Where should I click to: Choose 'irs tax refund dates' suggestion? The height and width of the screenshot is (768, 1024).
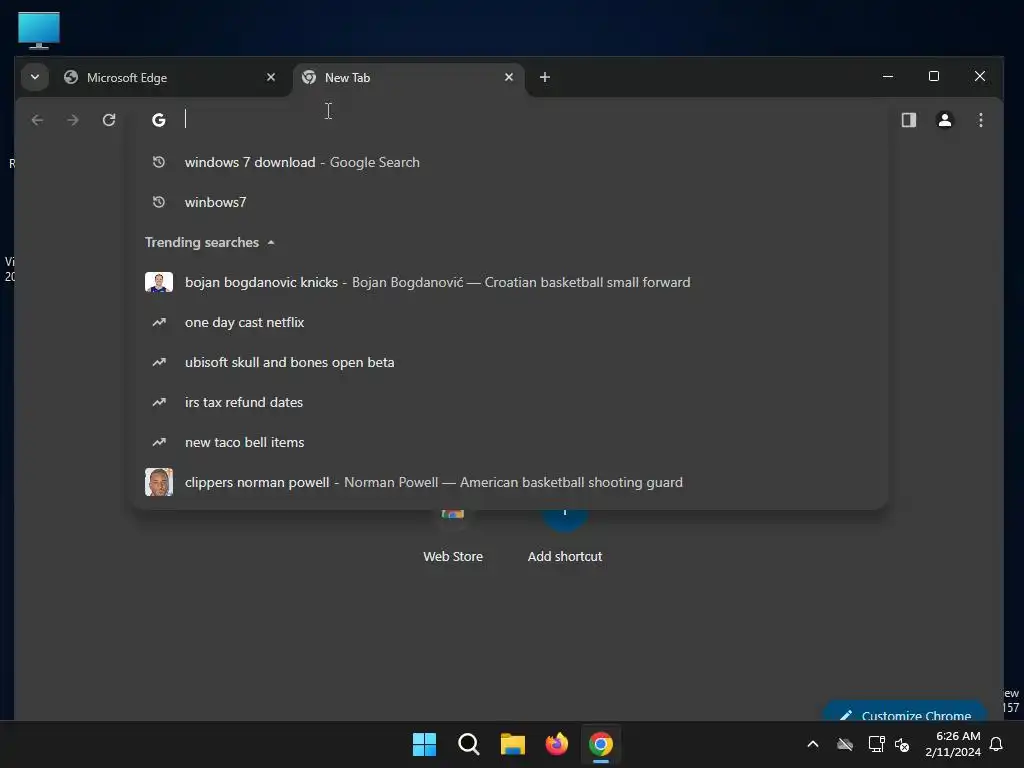tap(510, 402)
